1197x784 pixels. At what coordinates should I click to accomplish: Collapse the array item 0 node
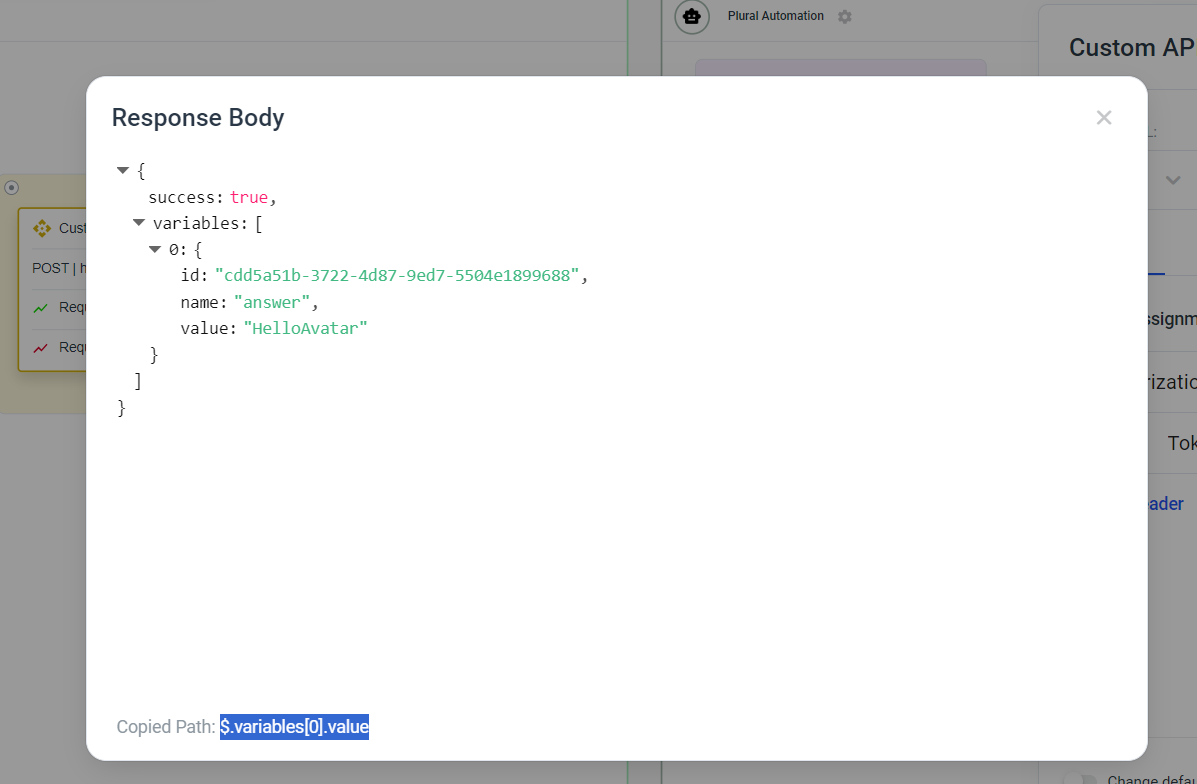(x=155, y=249)
